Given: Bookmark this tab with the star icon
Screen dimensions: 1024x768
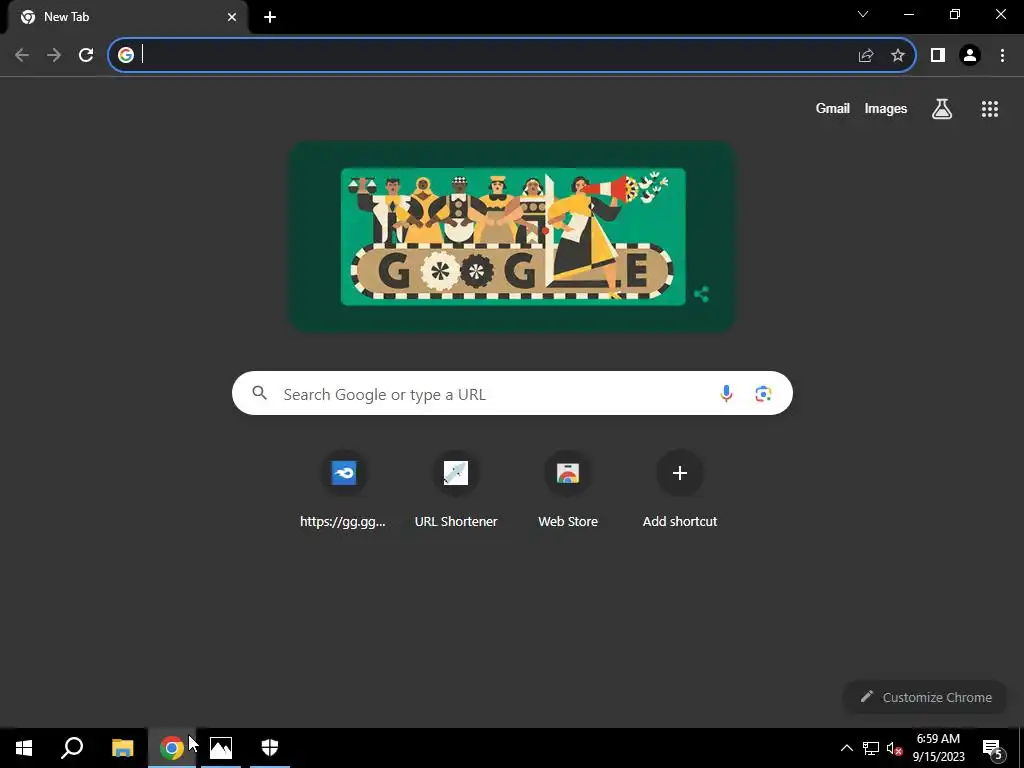Looking at the screenshot, I should [898, 55].
